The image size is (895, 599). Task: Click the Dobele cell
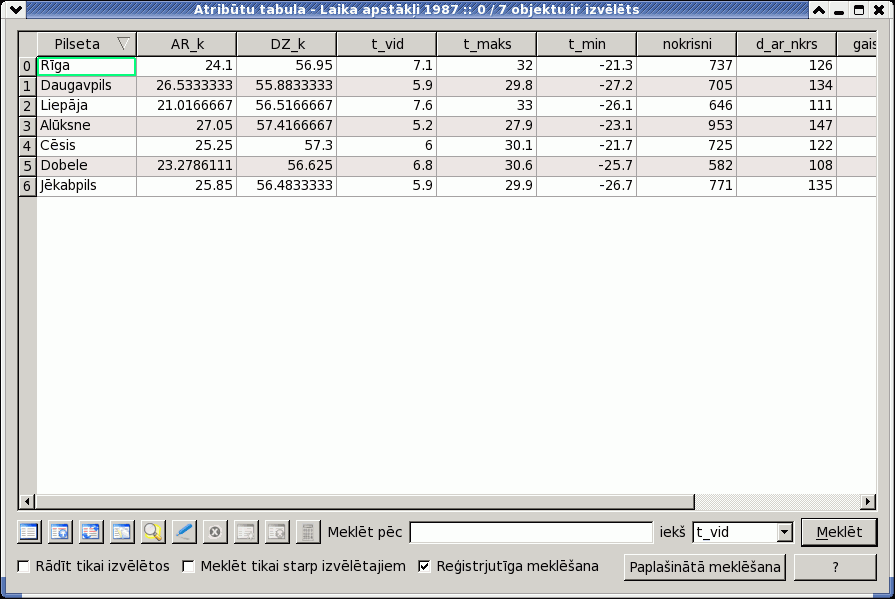click(87, 166)
